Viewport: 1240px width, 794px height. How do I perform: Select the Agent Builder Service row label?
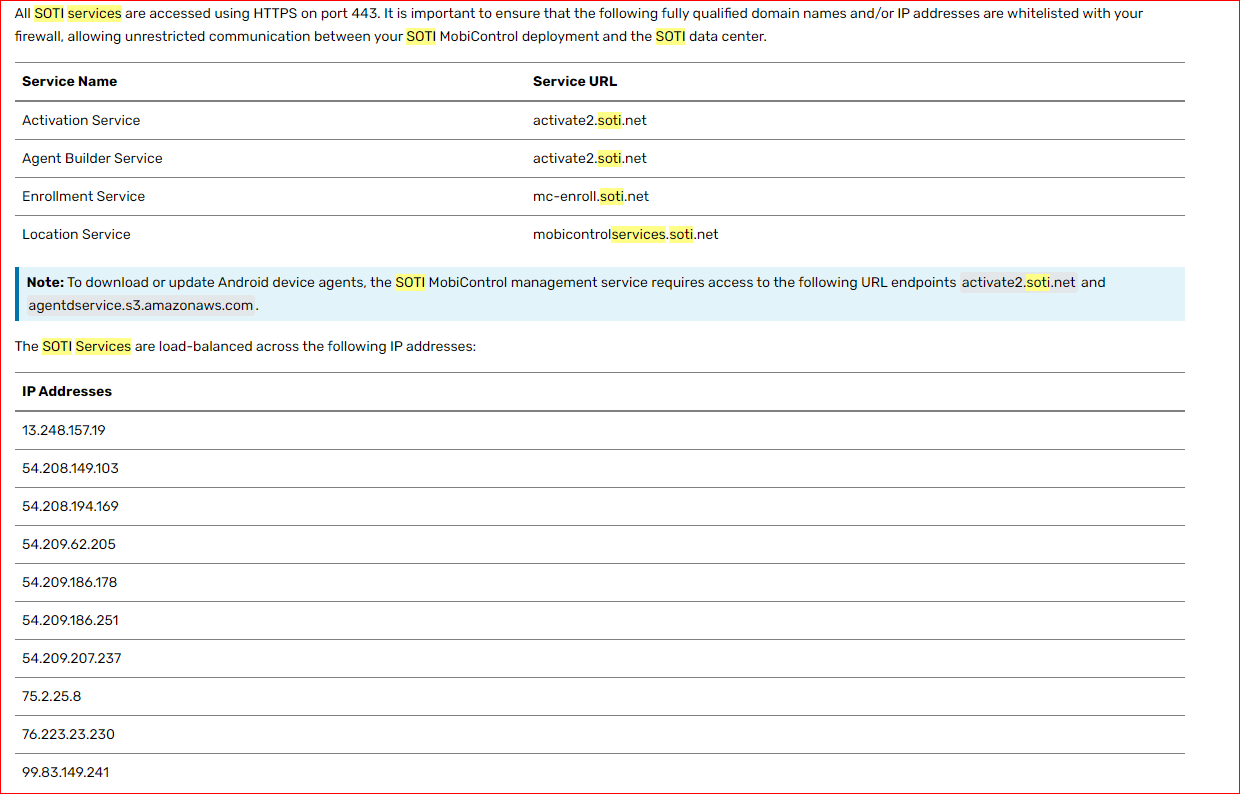92,158
